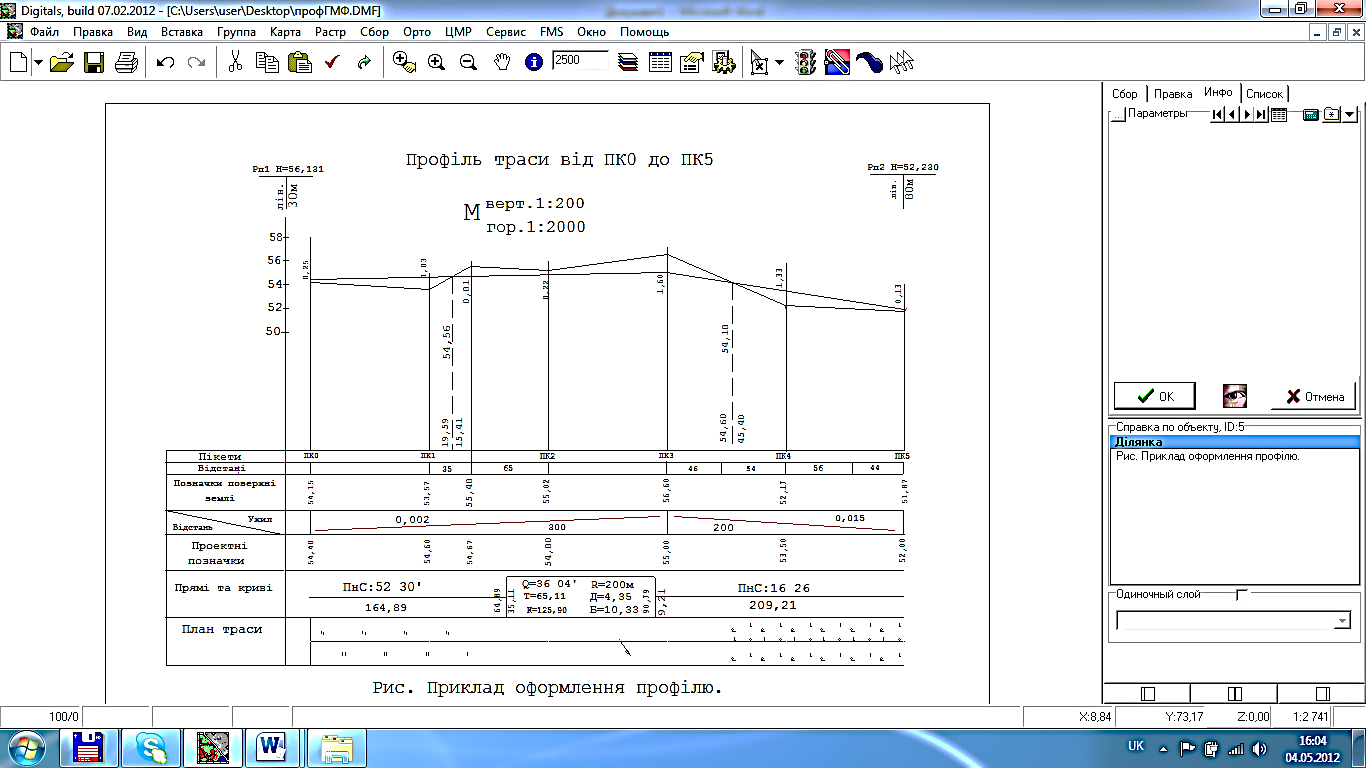Screen dimensions: 1366x768
Task: Open the Сервис menu
Action: 506,32
